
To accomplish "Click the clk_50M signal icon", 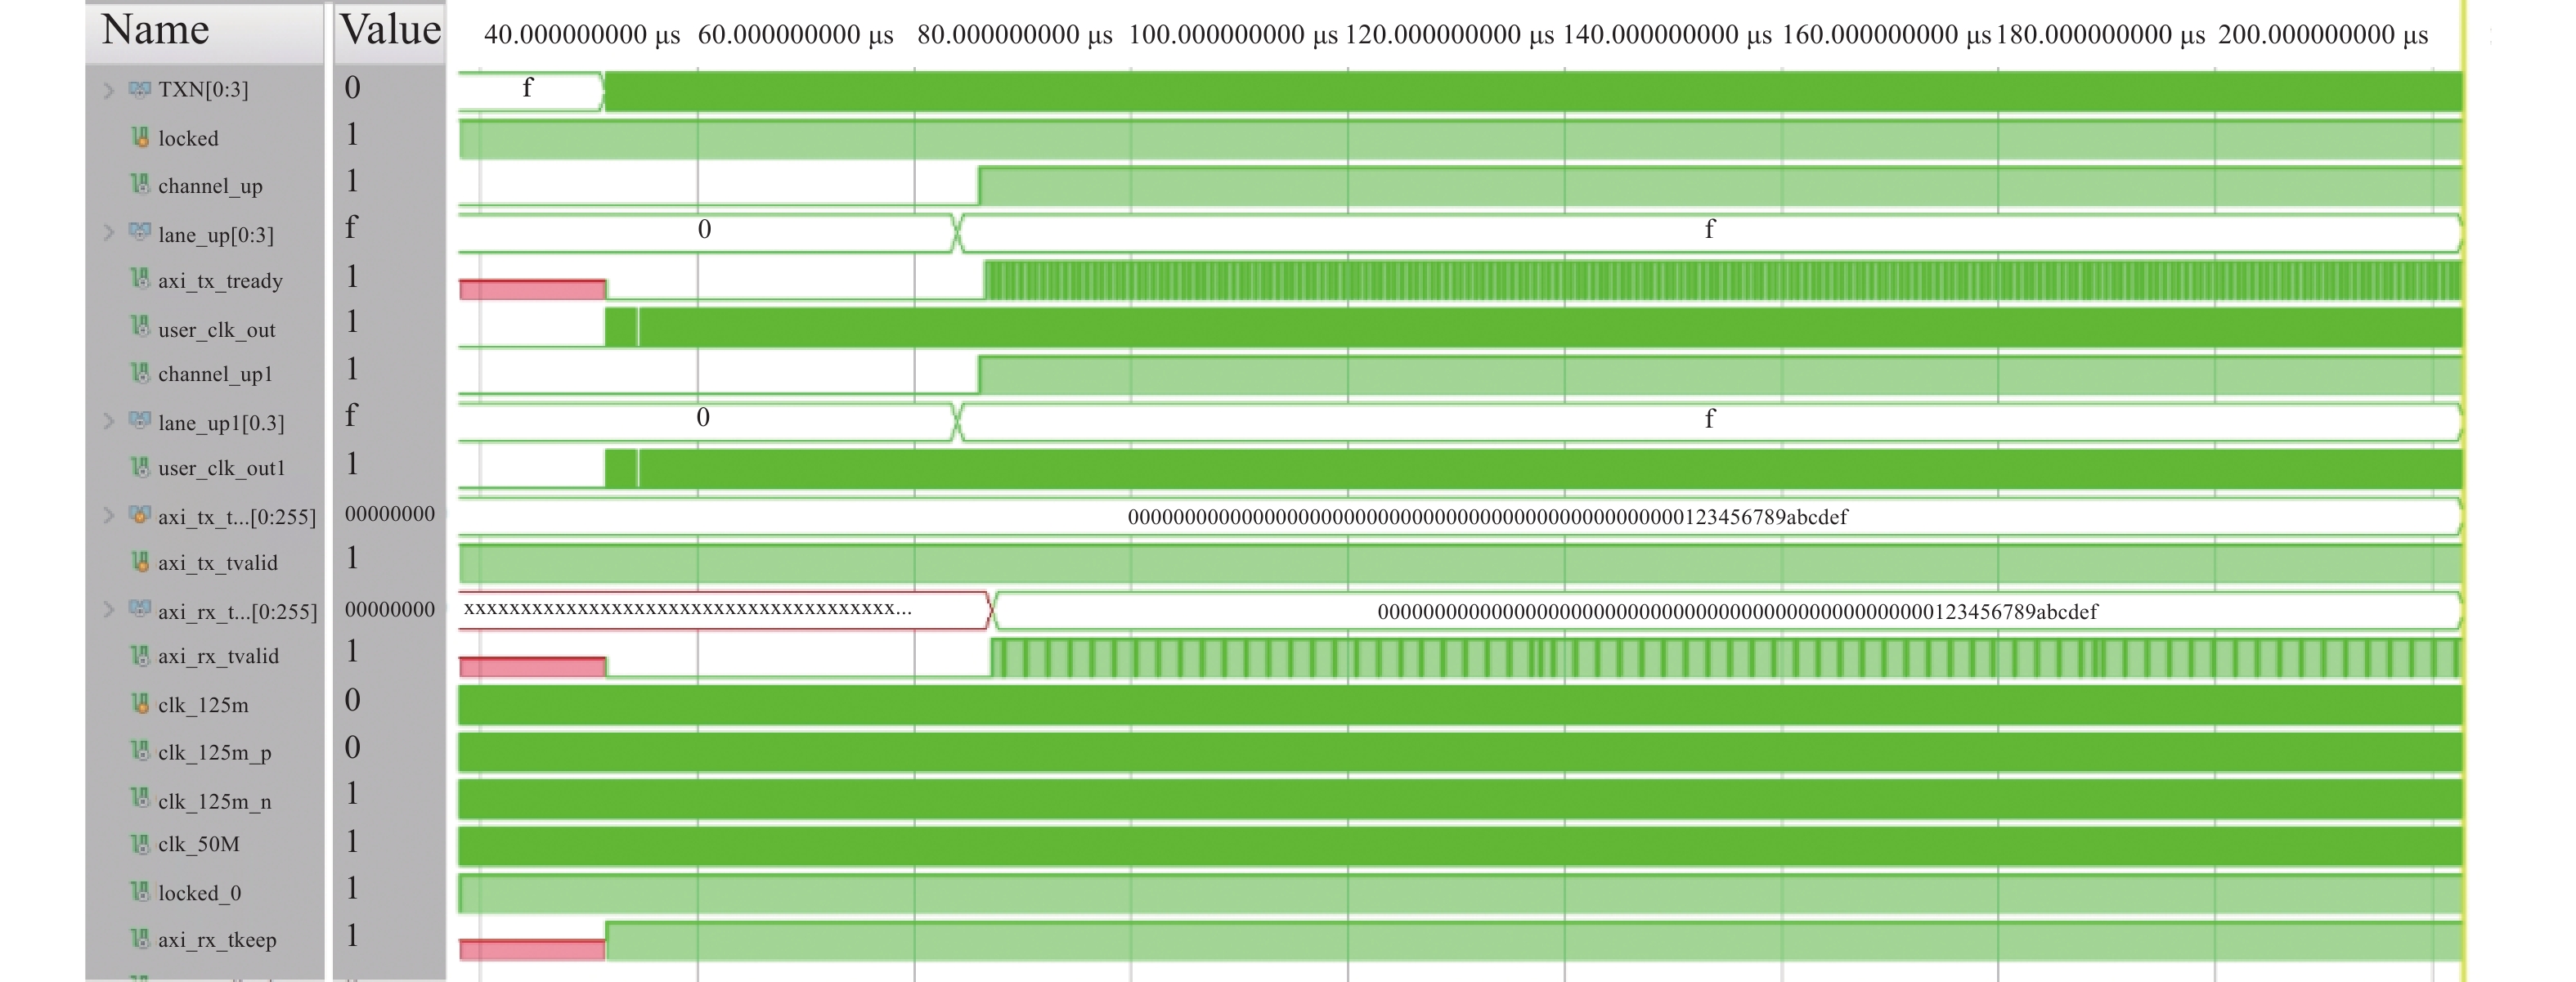I will 140,844.
